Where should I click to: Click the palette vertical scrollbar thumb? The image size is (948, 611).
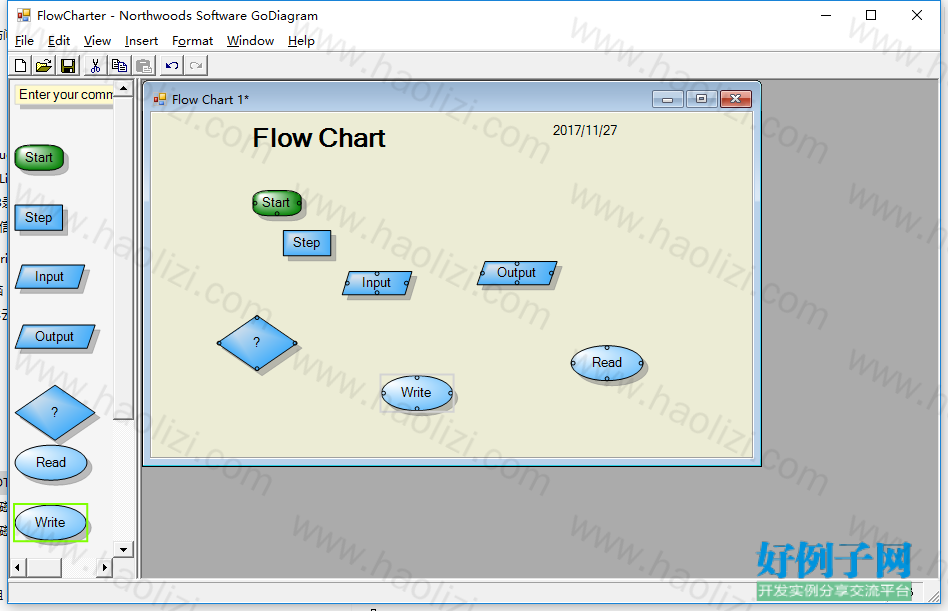[123, 257]
